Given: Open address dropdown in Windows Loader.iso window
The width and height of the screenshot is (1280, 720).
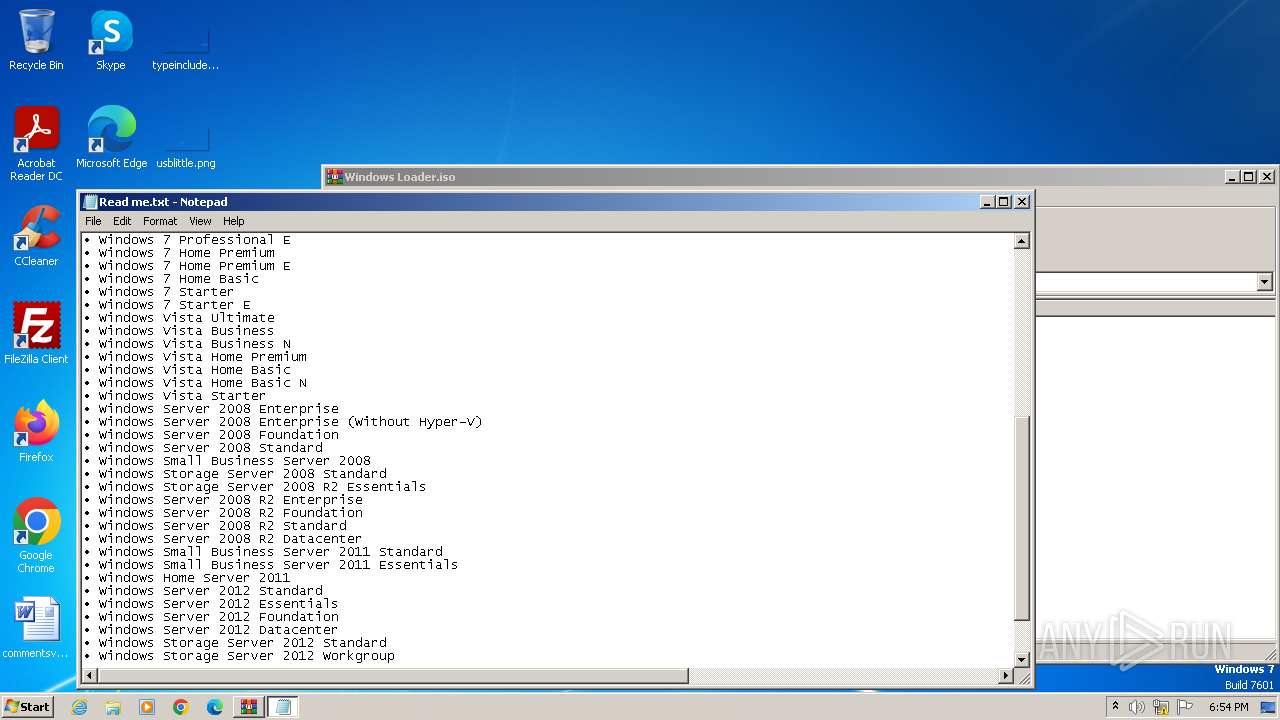Looking at the screenshot, I should point(1264,283).
